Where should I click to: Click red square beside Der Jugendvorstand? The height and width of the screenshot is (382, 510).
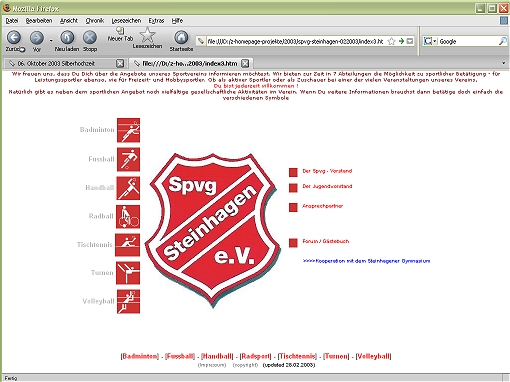[x=293, y=188]
